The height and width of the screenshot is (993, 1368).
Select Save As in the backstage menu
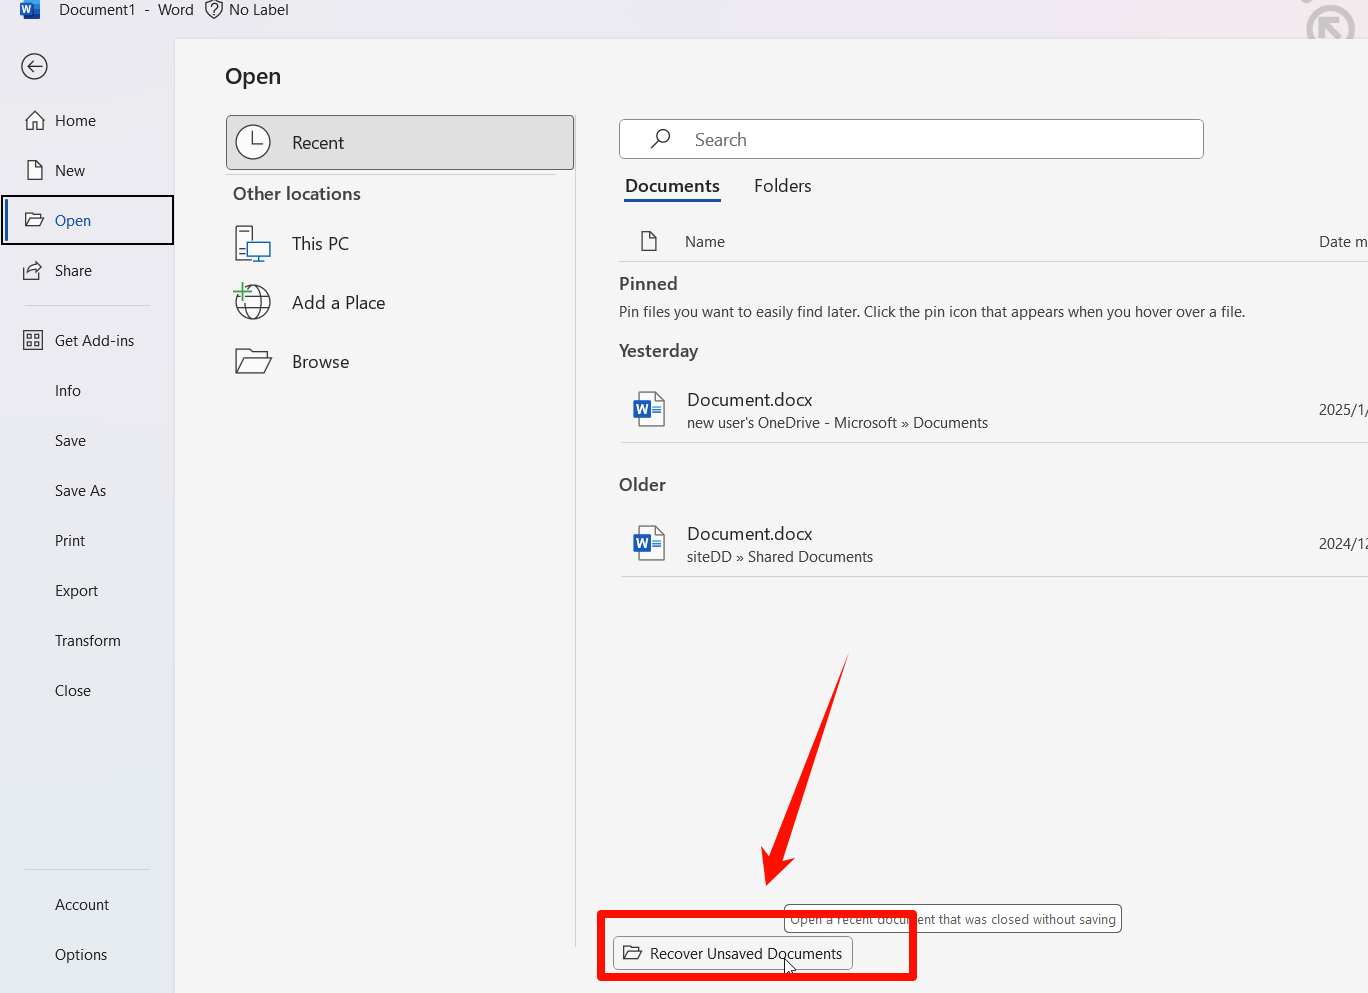click(80, 491)
